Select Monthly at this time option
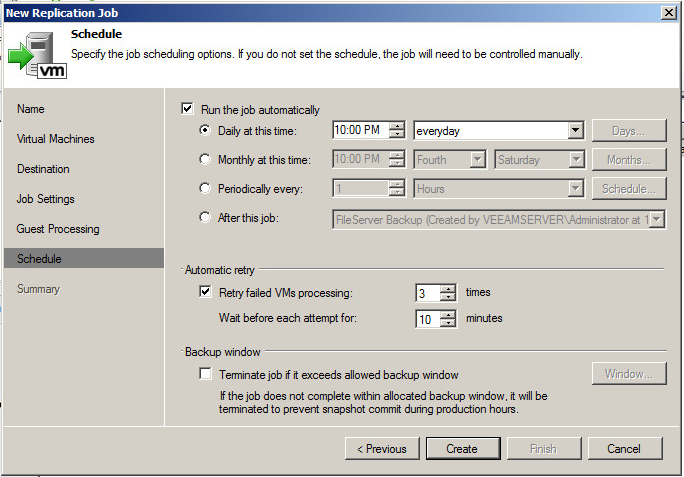Image resolution: width=684 pixels, height=477 pixels. [x=205, y=159]
